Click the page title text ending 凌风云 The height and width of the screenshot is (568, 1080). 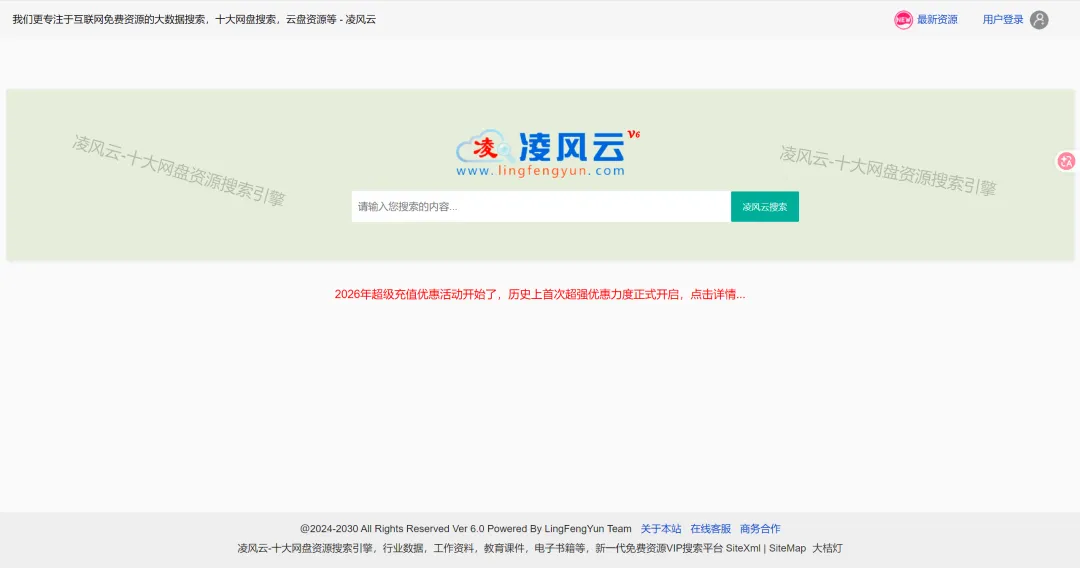(x=194, y=19)
